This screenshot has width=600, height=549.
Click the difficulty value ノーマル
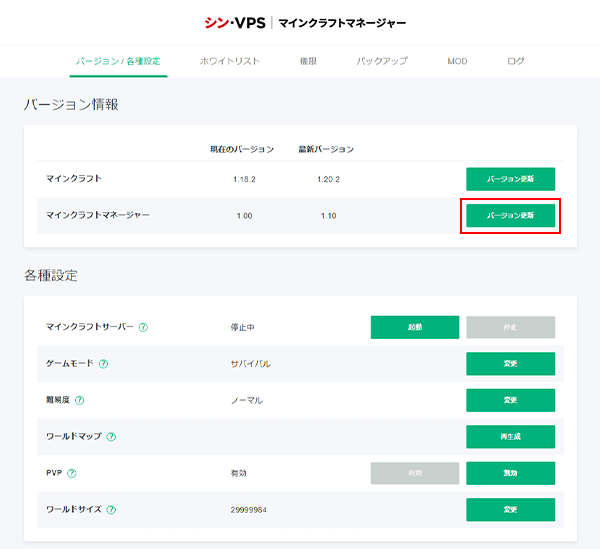tap(247, 401)
